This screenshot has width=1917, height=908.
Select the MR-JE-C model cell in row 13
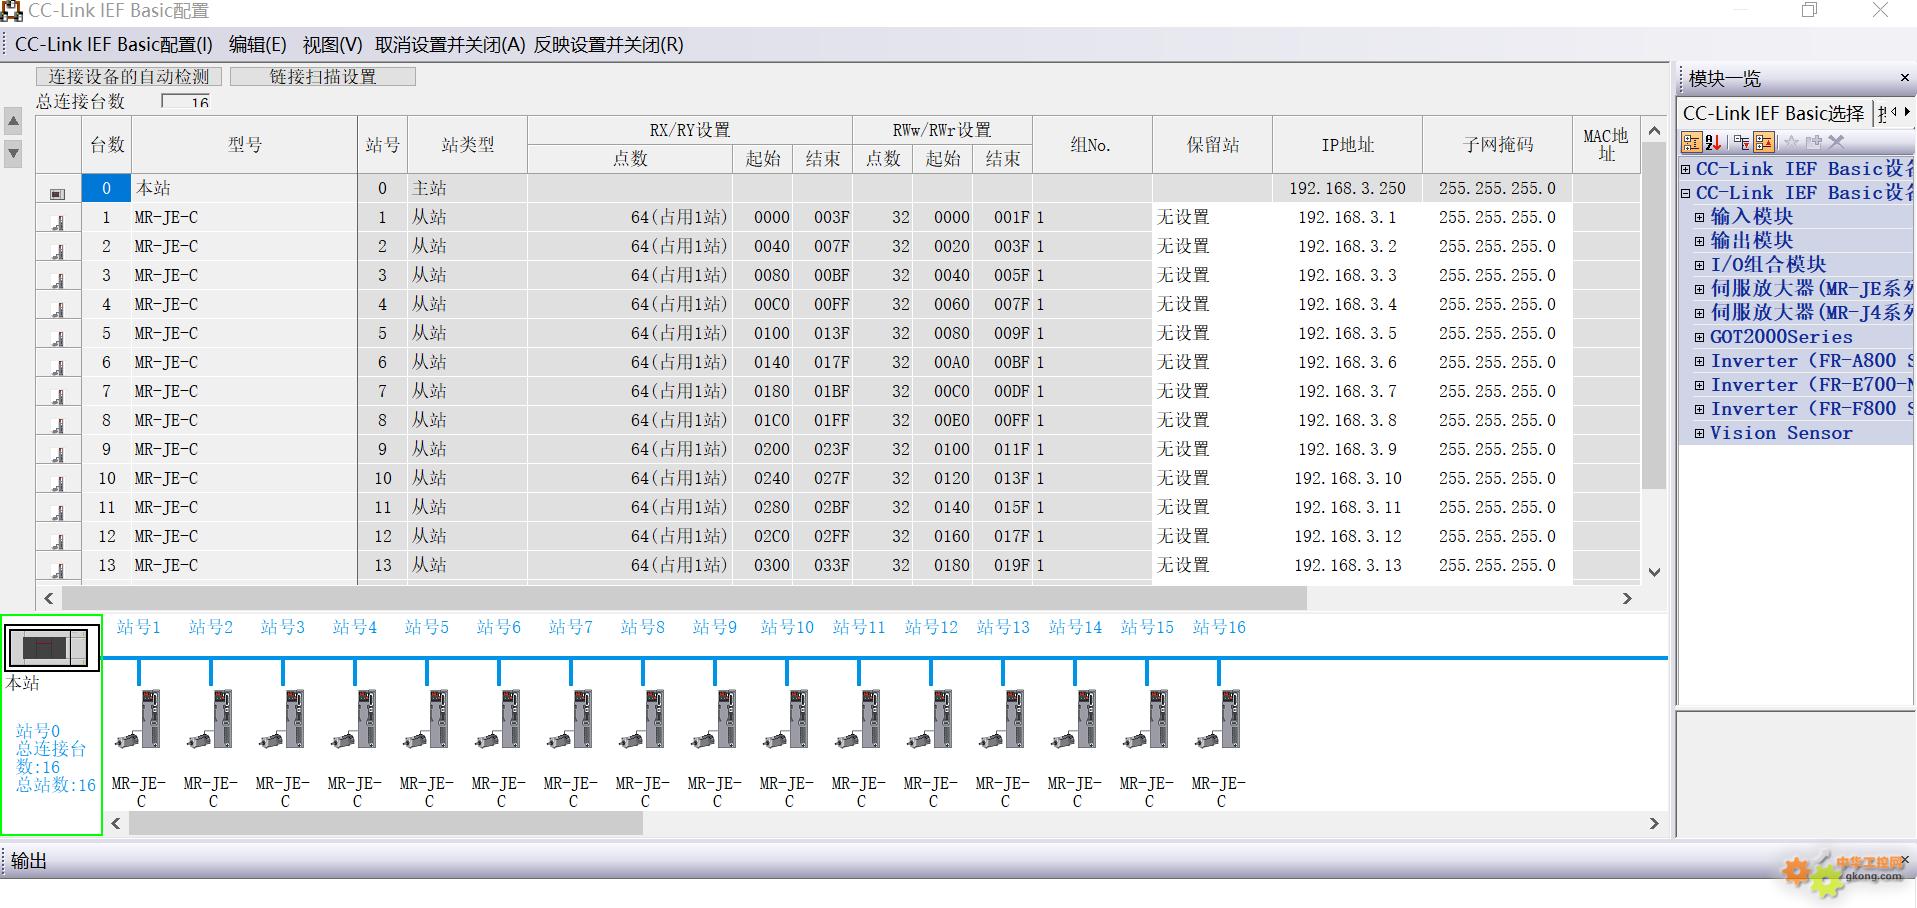244,565
